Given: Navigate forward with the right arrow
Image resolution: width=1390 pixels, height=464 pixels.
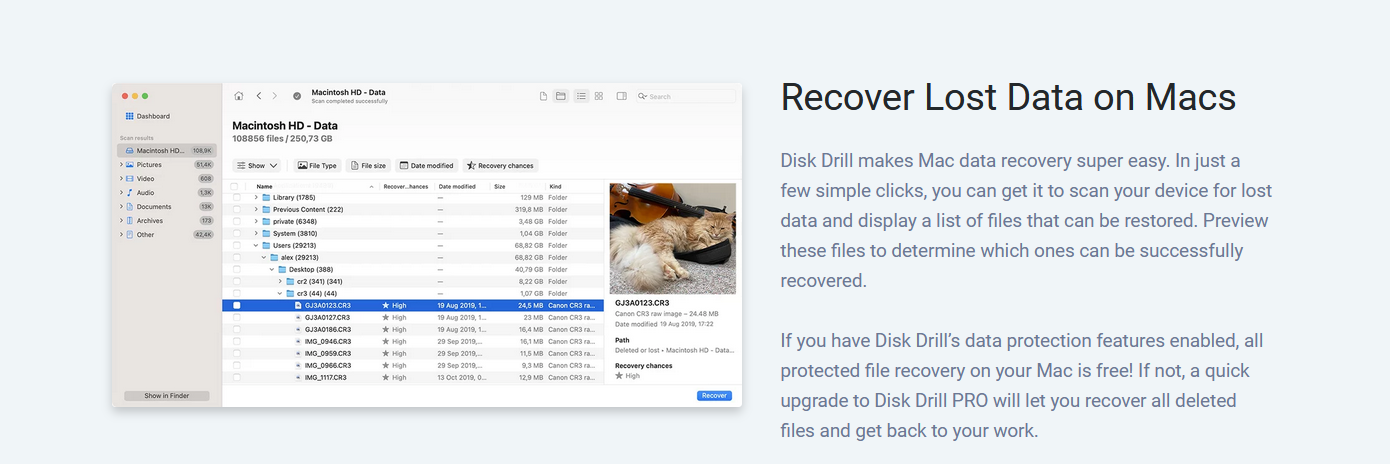Looking at the screenshot, I should [275, 96].
